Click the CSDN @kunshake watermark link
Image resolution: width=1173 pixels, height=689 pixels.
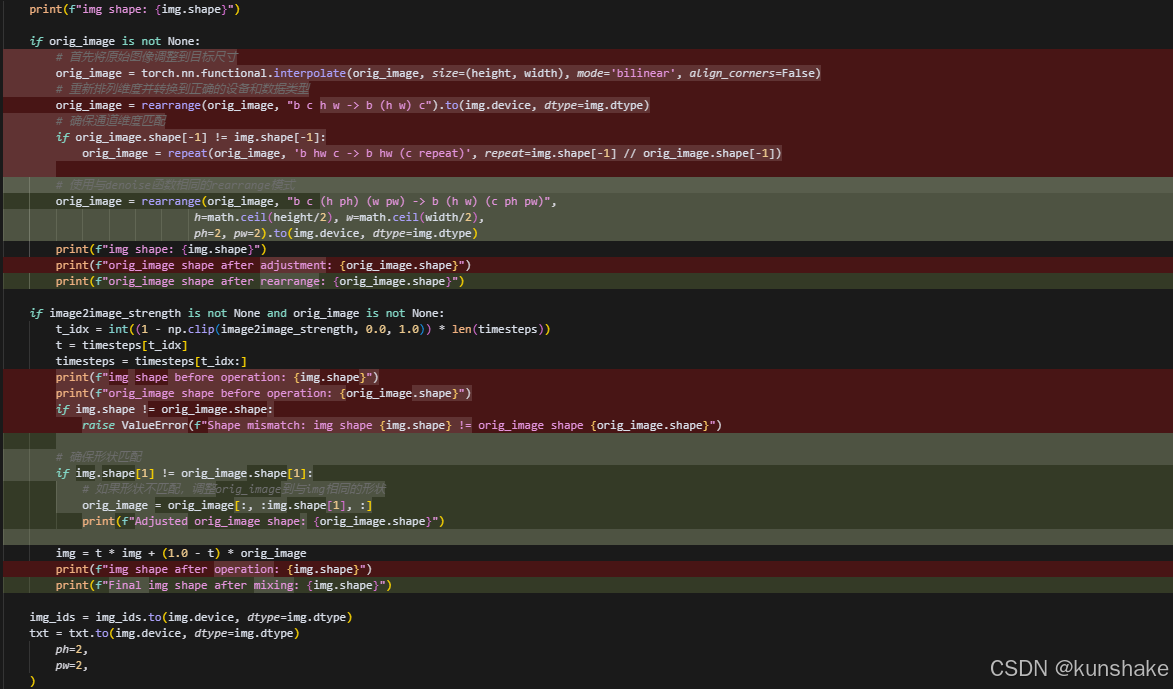coord(1078,668)
